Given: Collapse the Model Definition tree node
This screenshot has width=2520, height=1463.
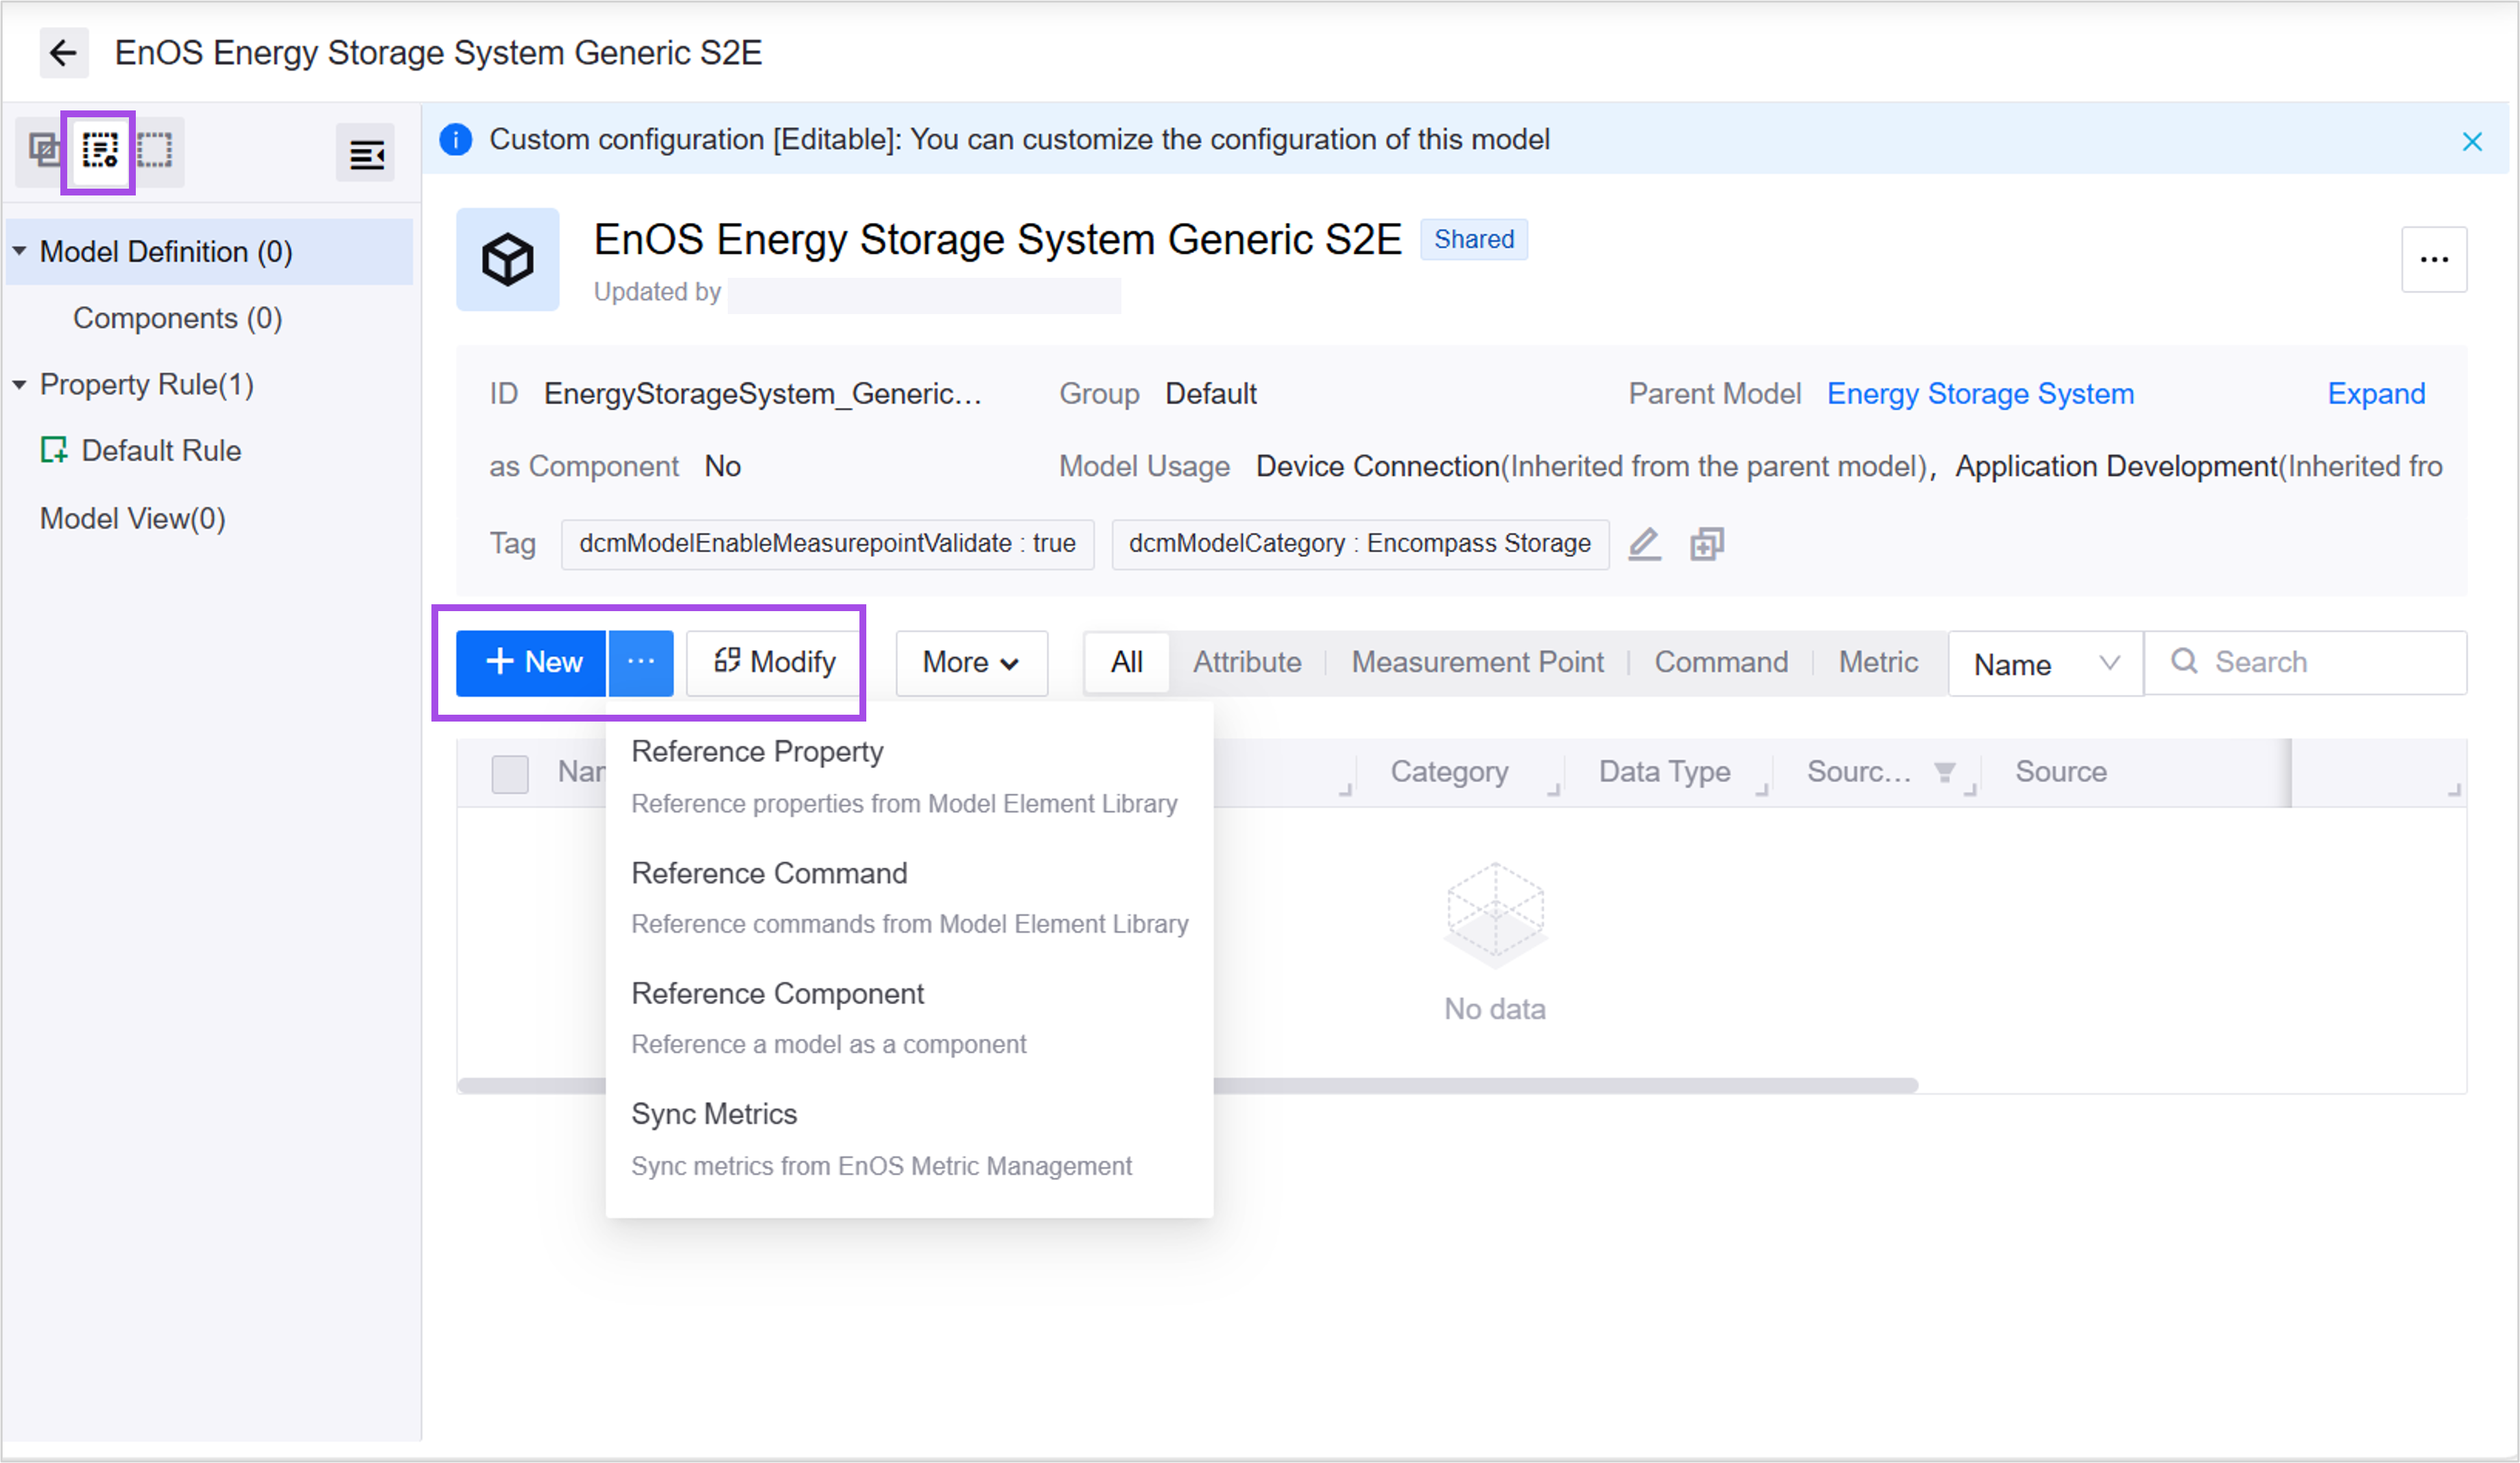Looking at the screenshot, I should pos(20,252).
